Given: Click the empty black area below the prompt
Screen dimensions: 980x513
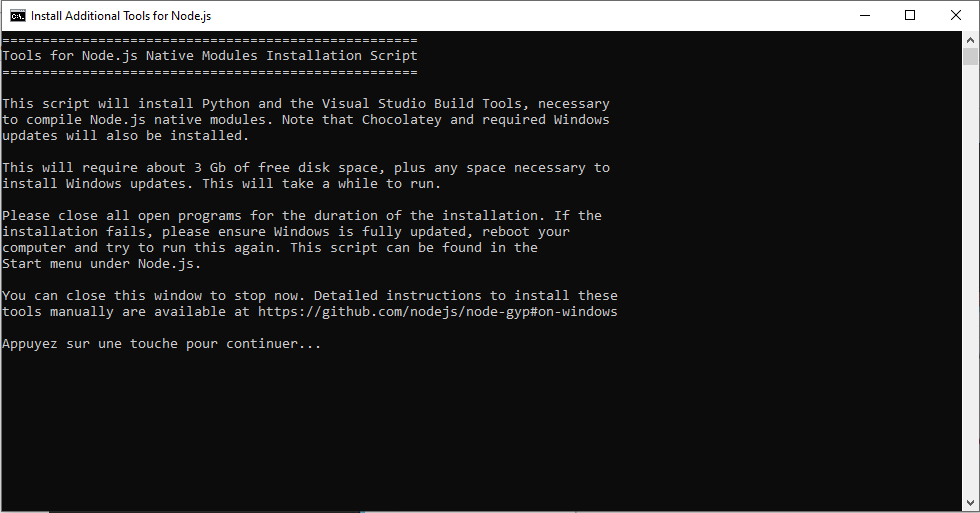Looking at the screenshot, I should coord(481,431).
